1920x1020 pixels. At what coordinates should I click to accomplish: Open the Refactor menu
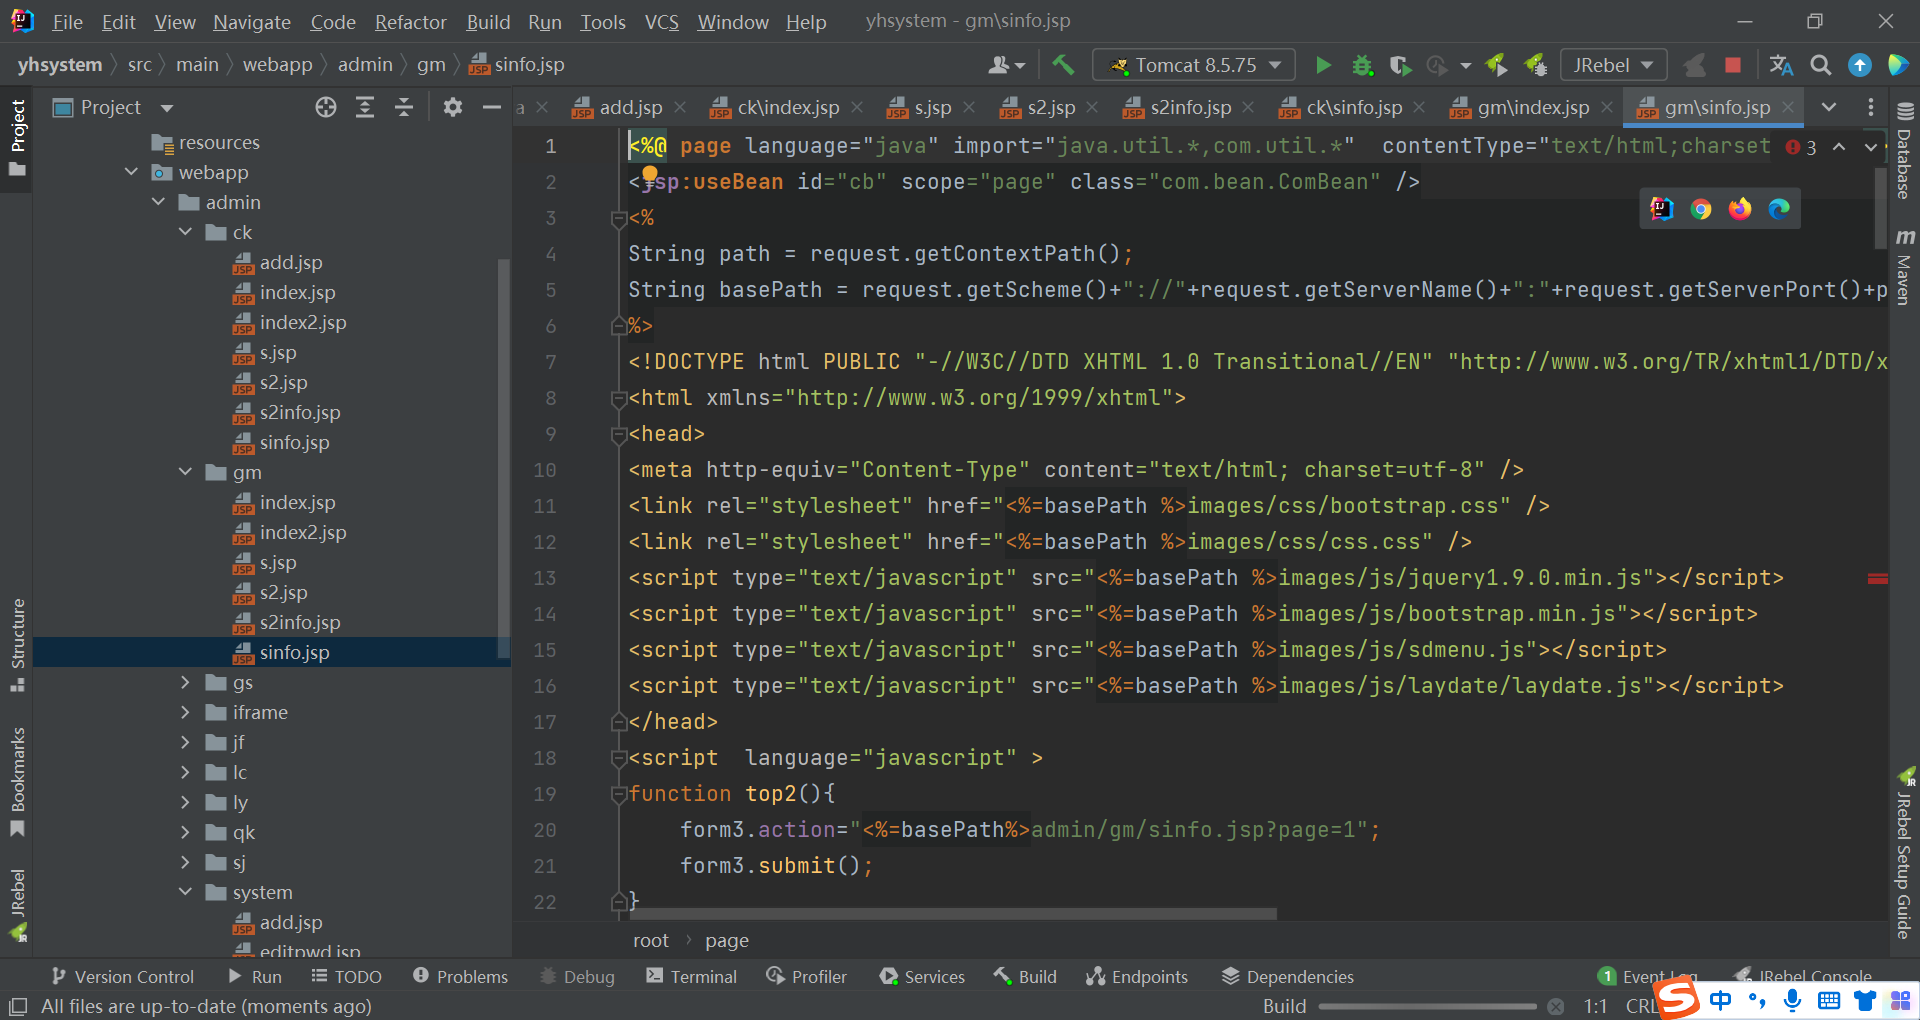pyautogui.click(x=410, y=22)
